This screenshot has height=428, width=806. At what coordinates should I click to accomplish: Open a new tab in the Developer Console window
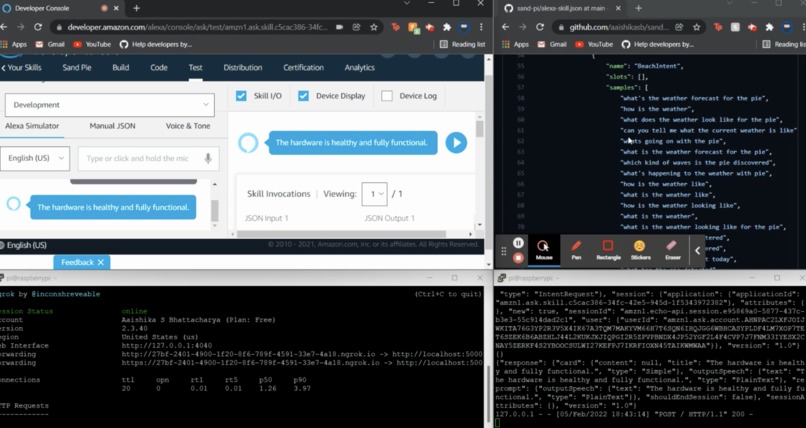point(136,8)
